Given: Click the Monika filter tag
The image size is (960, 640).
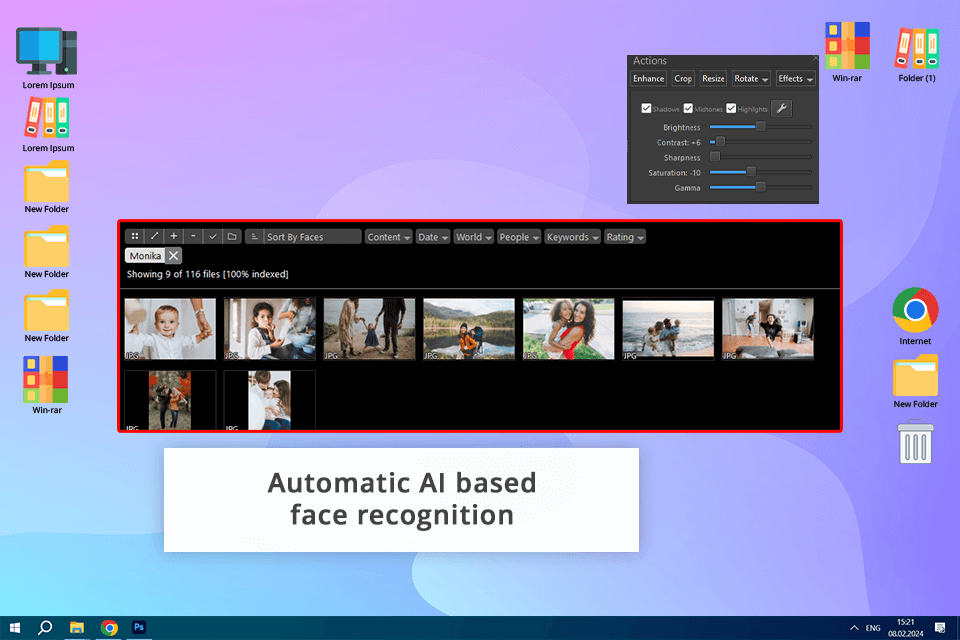Looking at the screenshot, I should click(145, 255).
